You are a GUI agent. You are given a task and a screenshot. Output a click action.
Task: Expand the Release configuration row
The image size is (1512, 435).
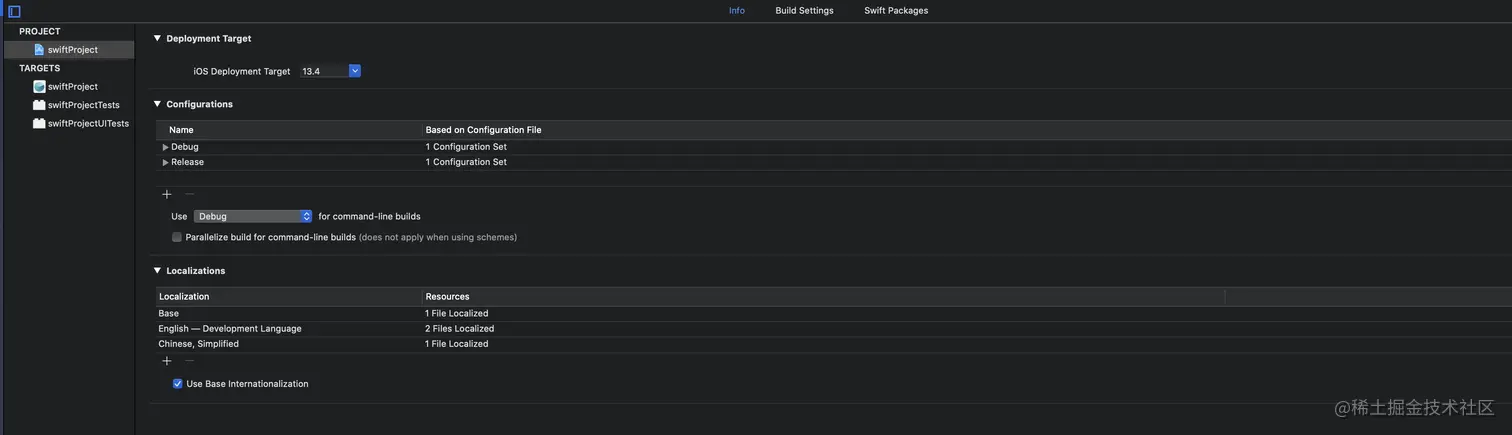click(x=166, y=162)
